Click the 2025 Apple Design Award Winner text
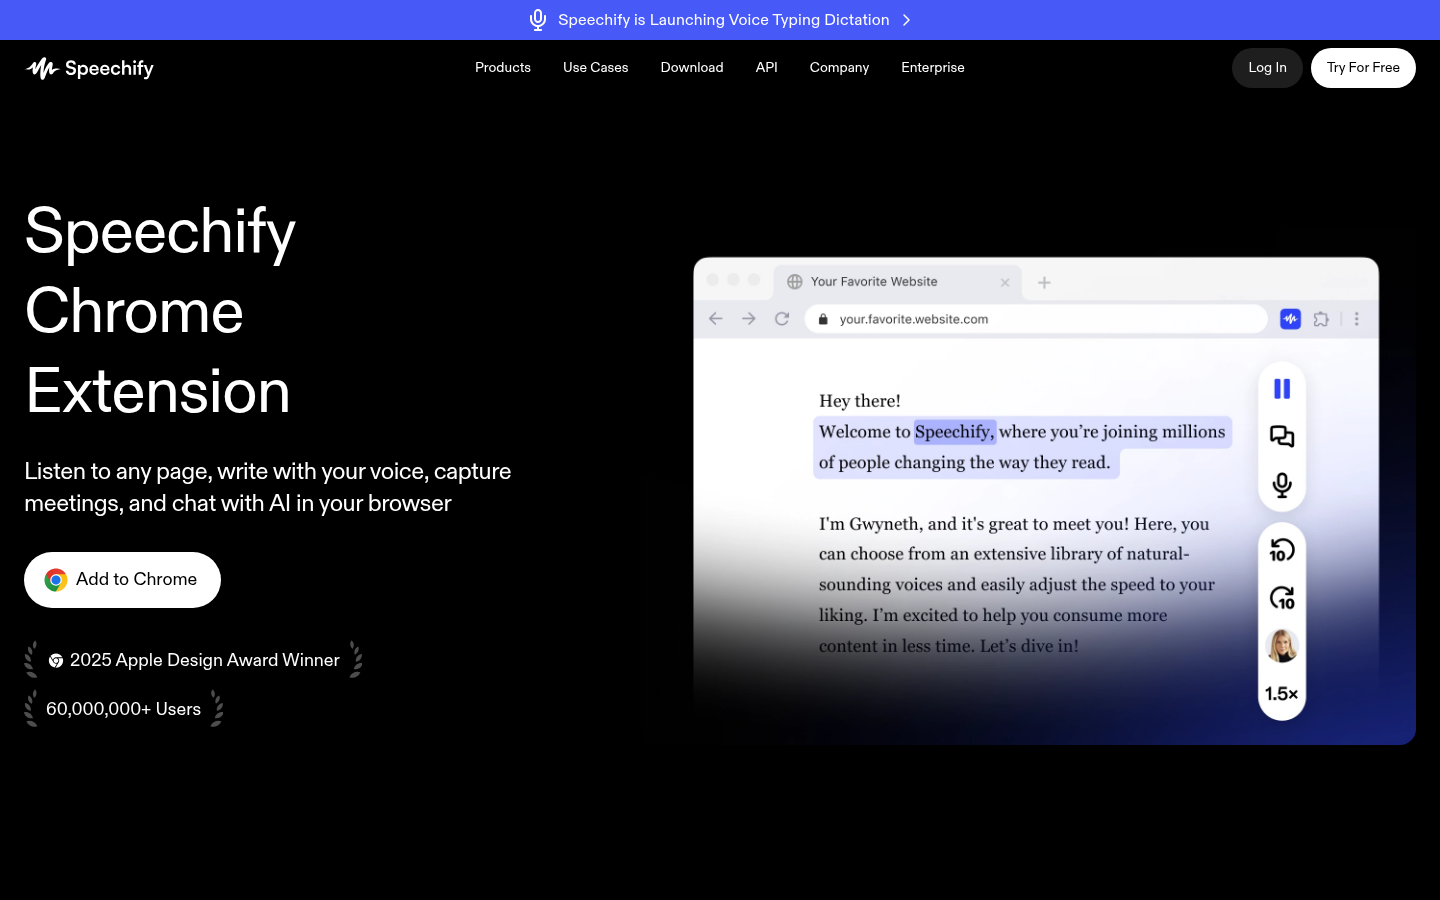1440x900 pixels. (x=205, y=660)
